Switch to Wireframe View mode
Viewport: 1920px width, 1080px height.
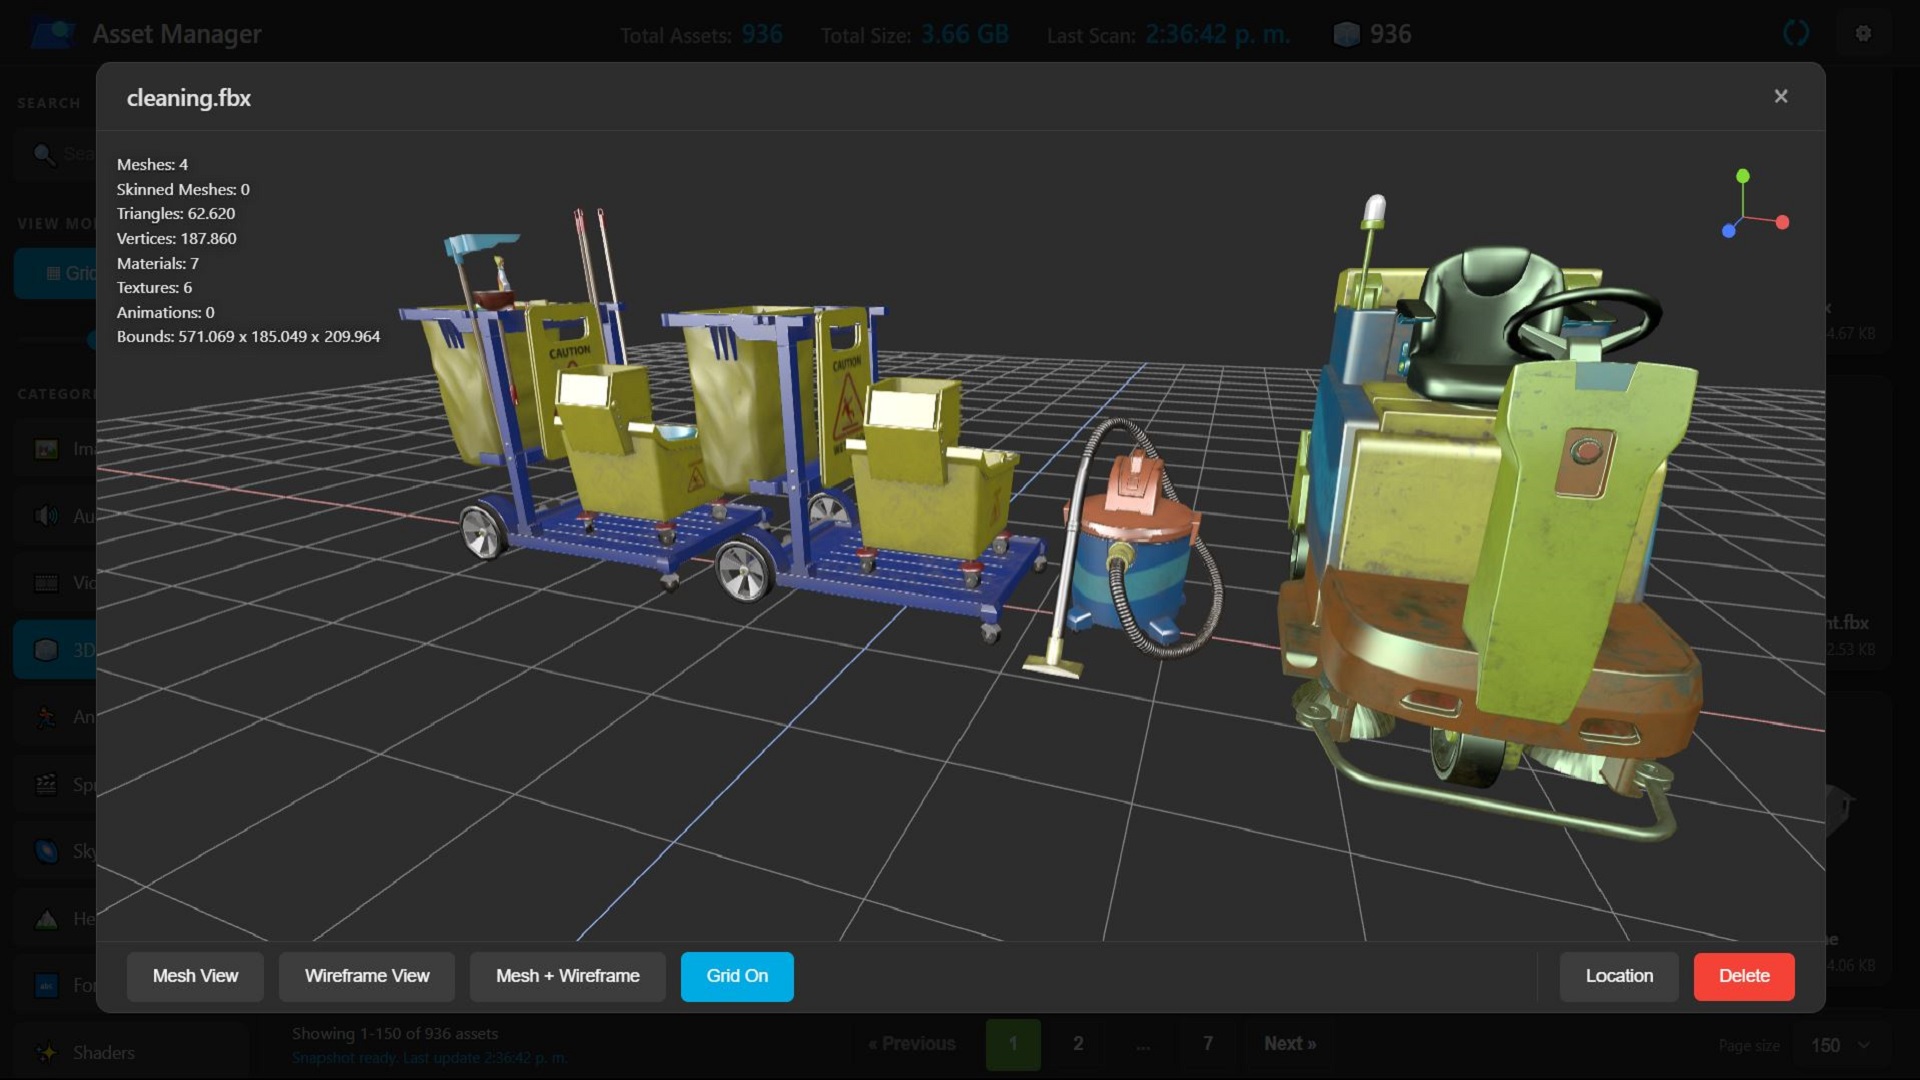(x=367, y=976)
